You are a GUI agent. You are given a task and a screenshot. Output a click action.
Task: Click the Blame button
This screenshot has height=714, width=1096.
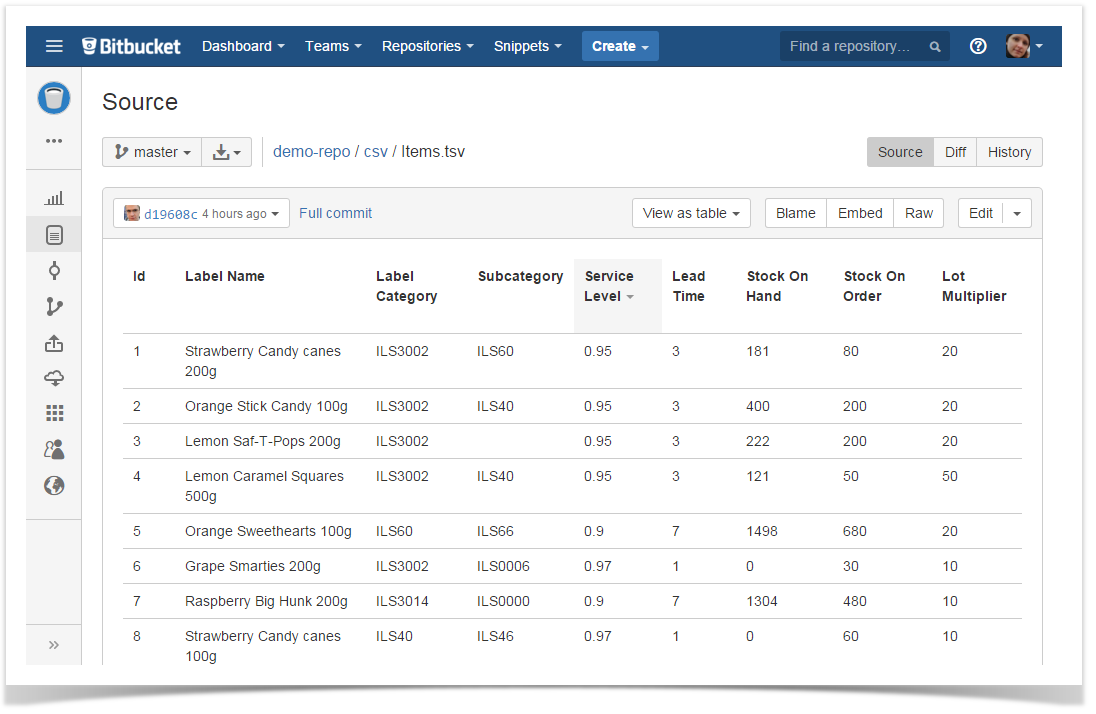(795, 213)
